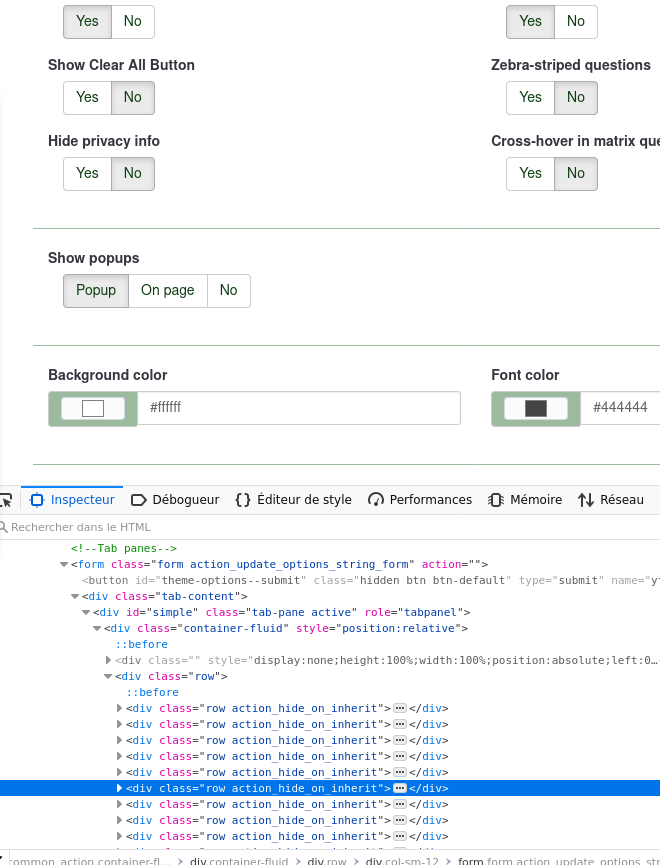
Task: Click the Éditeur de style braces icon
Action: 243,500
